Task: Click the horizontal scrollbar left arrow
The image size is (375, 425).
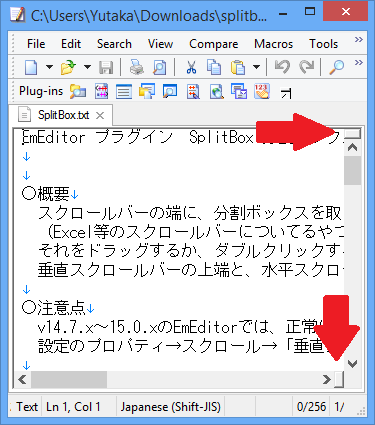Action: pos(22,379)
